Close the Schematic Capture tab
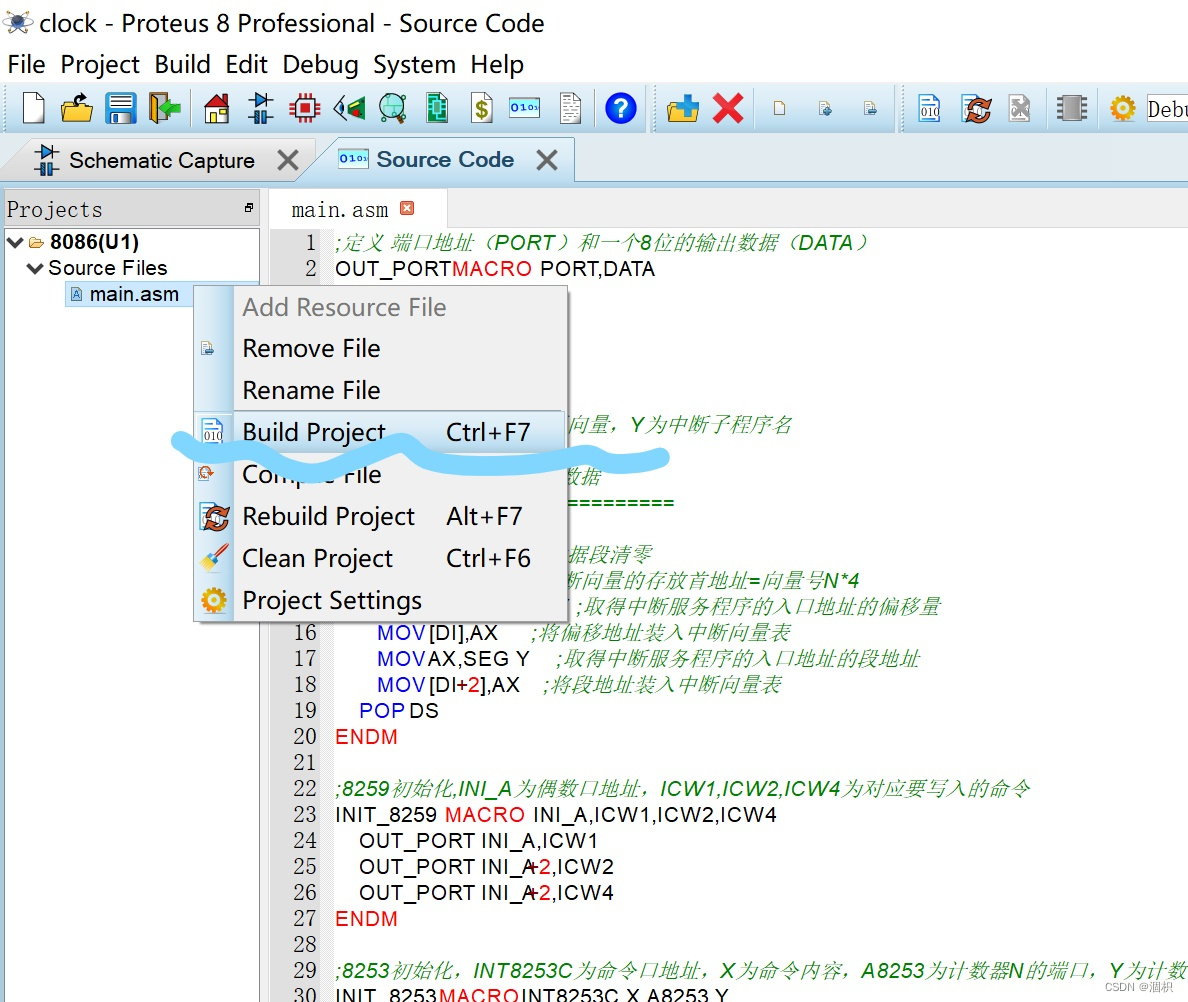Screen dimensions: 1188x1002 click(288, 161)
